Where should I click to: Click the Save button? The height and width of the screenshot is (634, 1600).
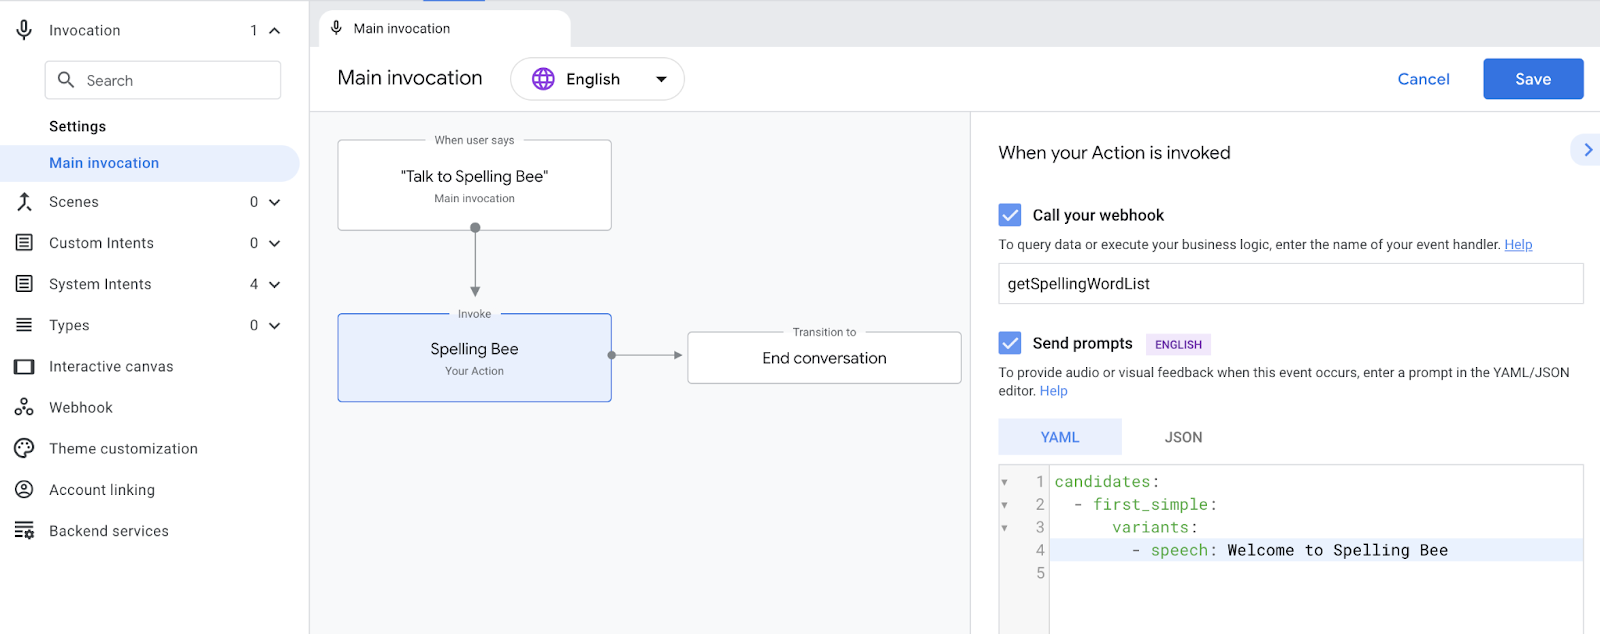click(1532, 79)
